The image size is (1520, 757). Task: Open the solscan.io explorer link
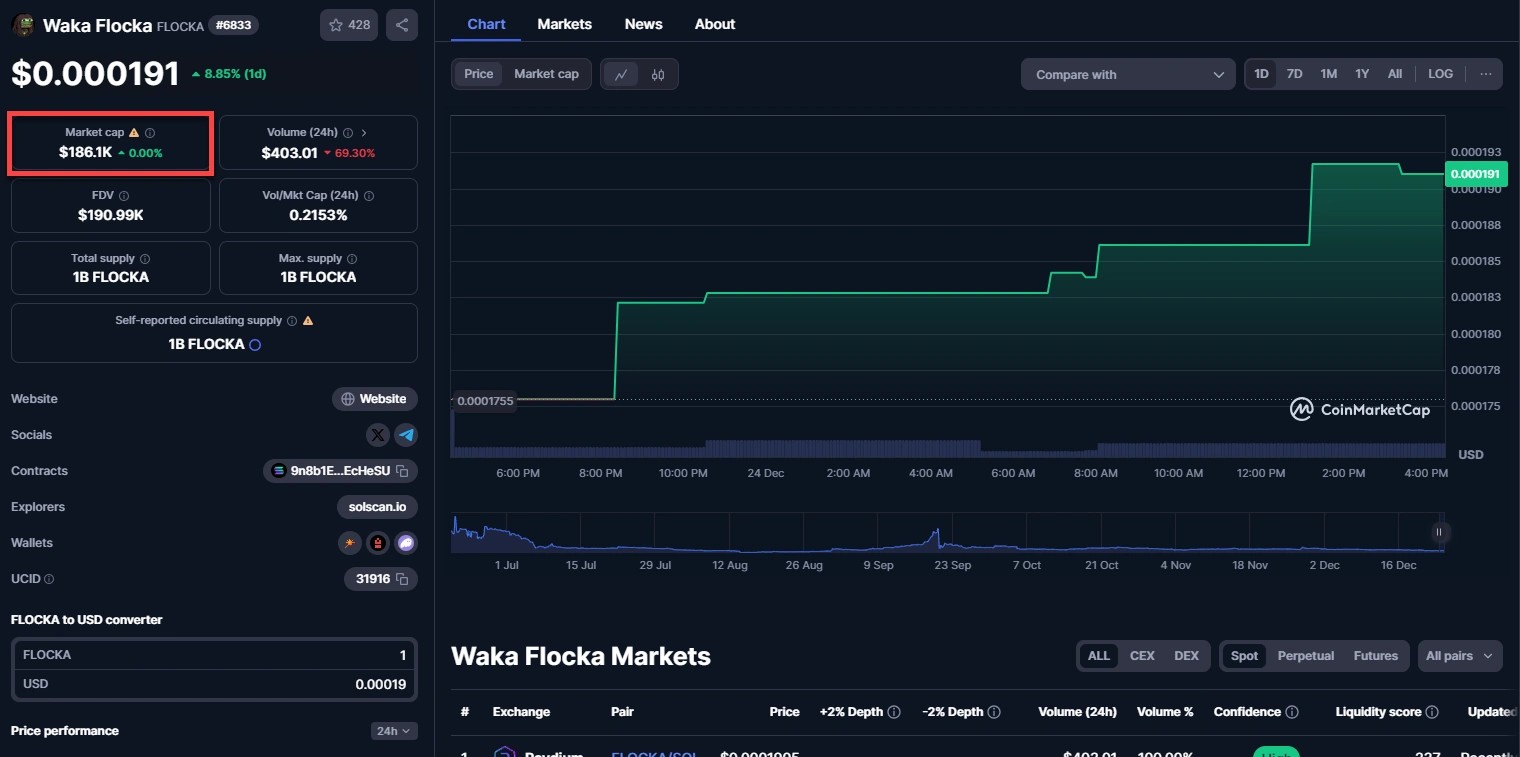coord(377,507)
